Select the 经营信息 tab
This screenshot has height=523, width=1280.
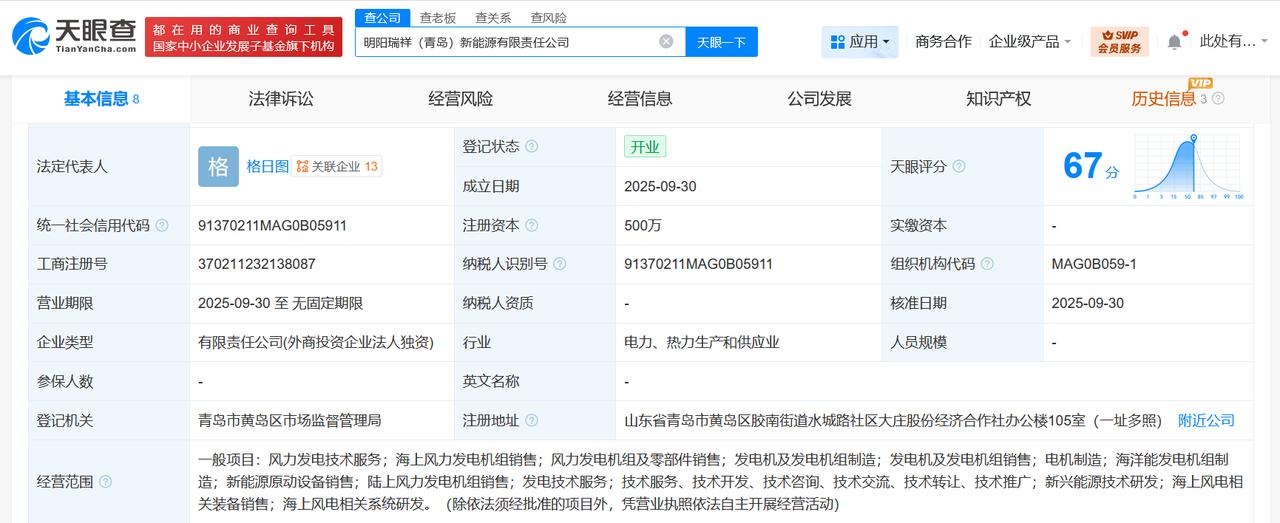640,99
